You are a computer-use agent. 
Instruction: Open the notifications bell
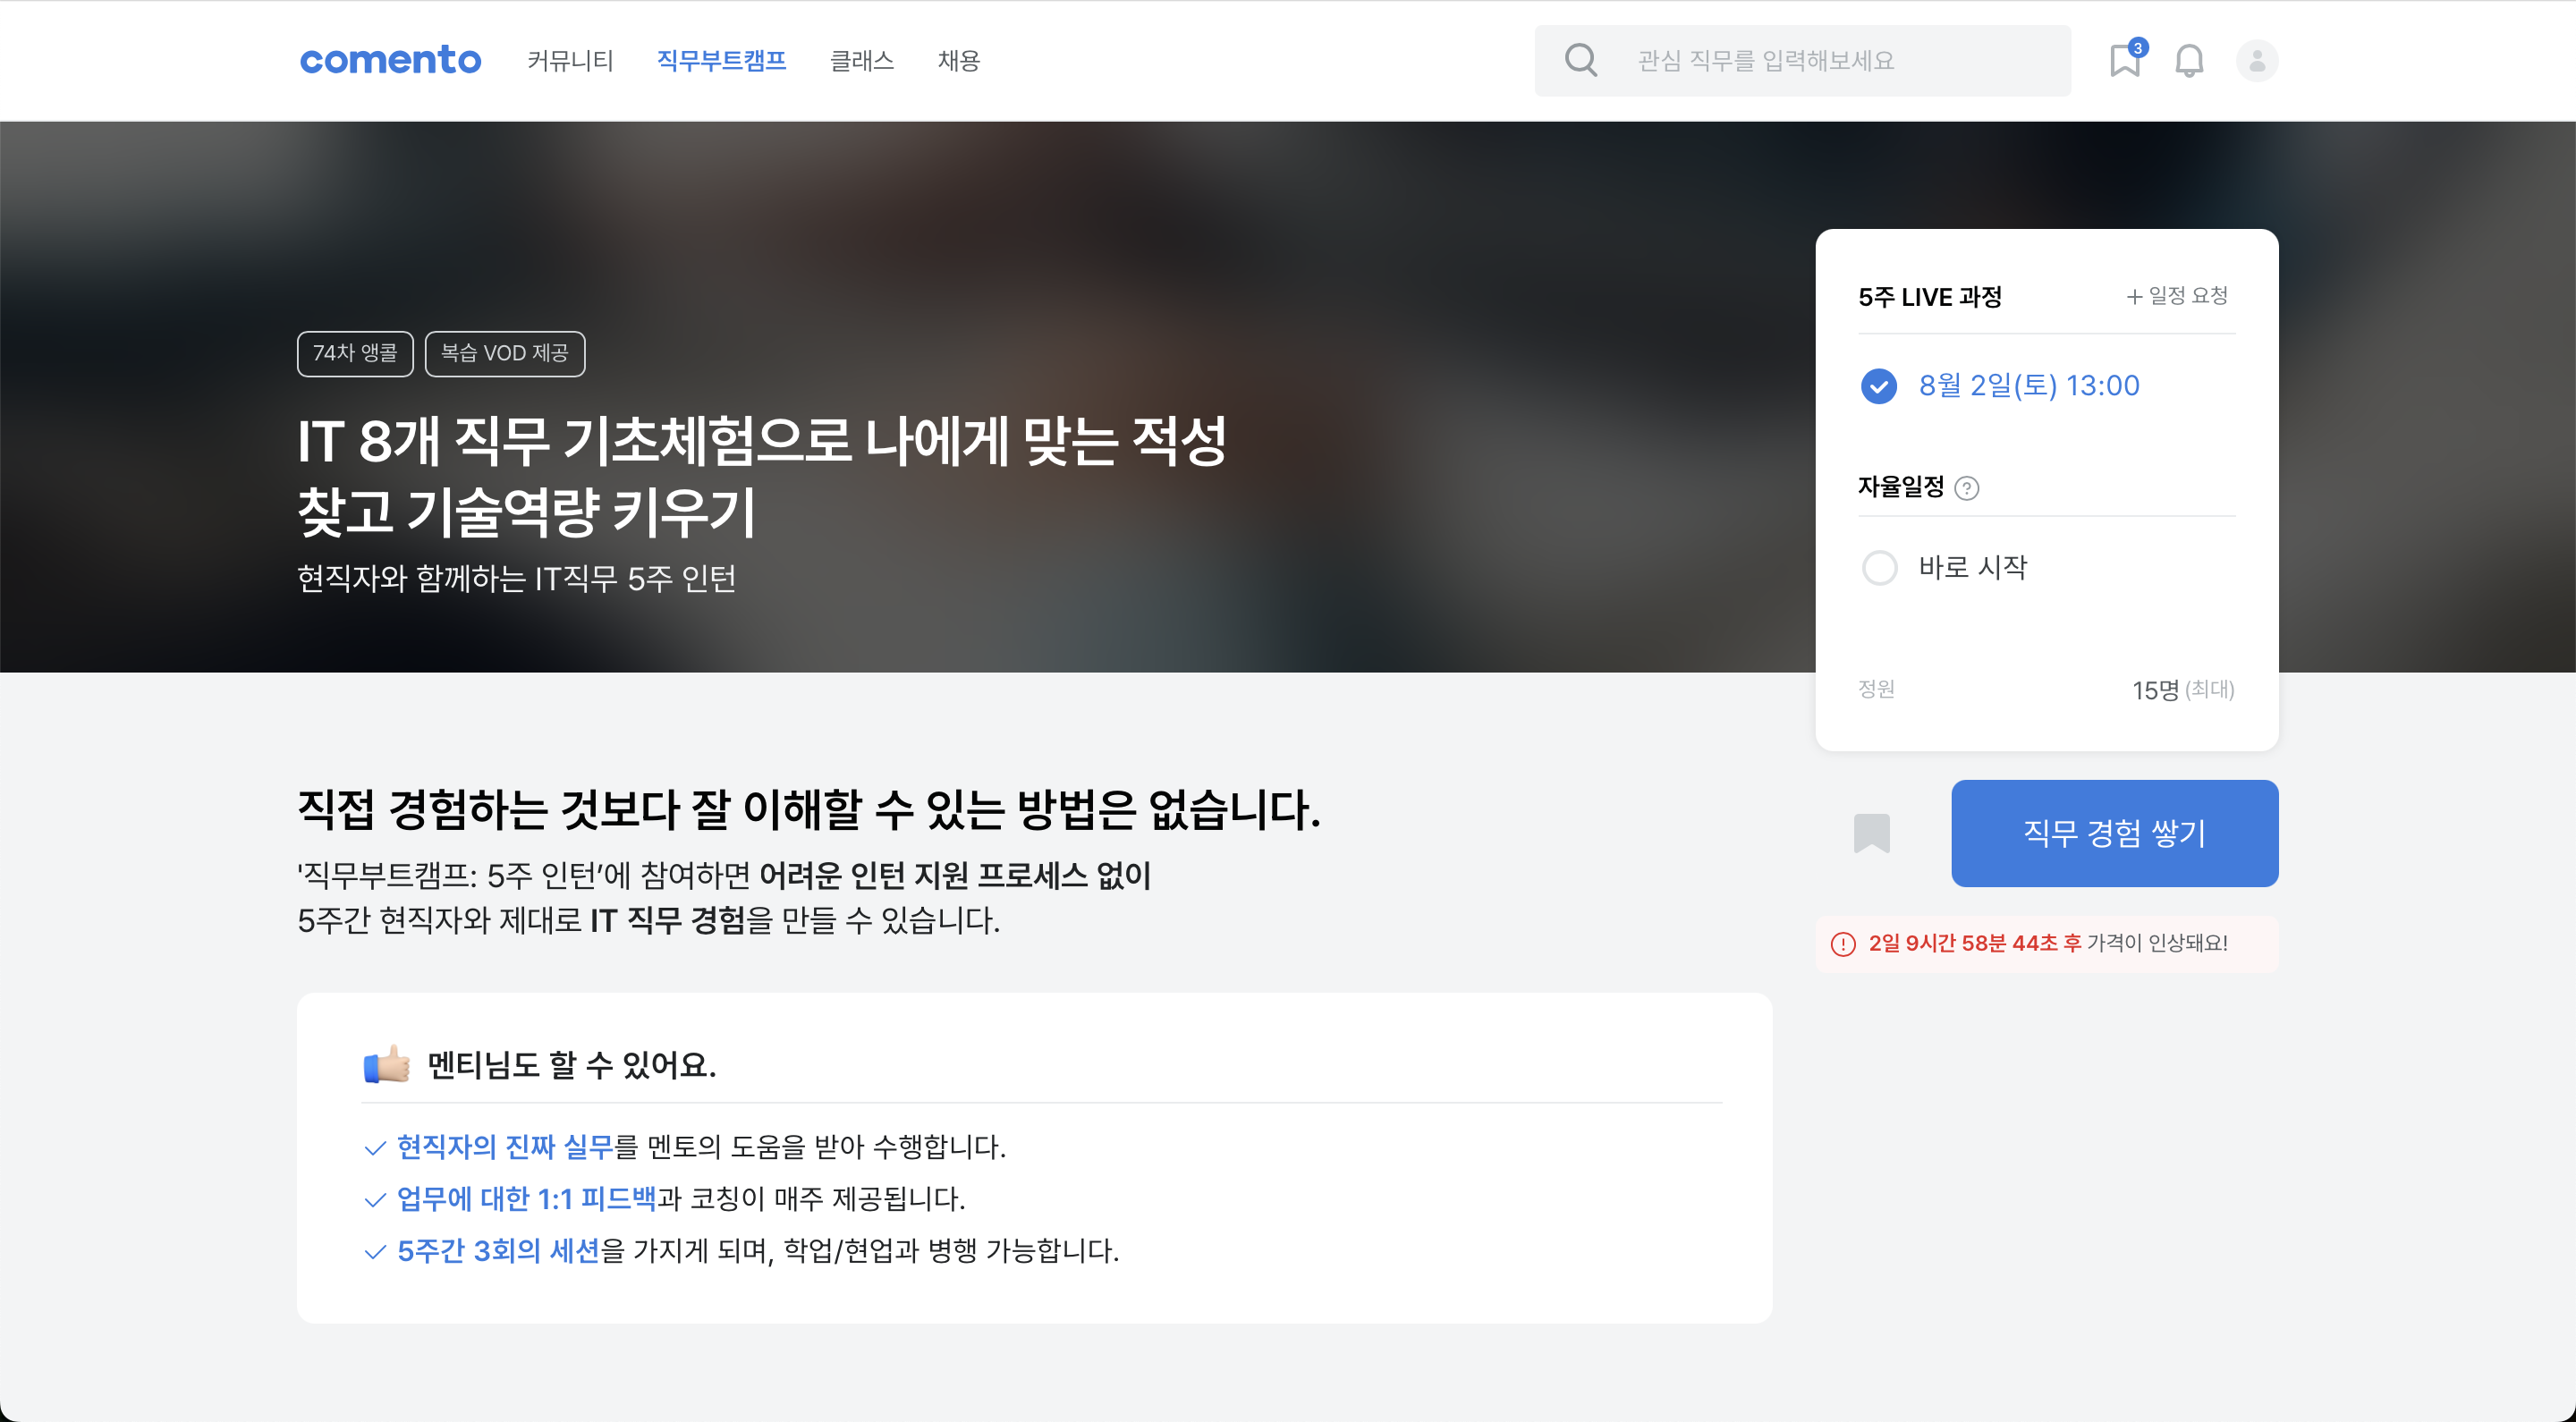[2189, 61]
